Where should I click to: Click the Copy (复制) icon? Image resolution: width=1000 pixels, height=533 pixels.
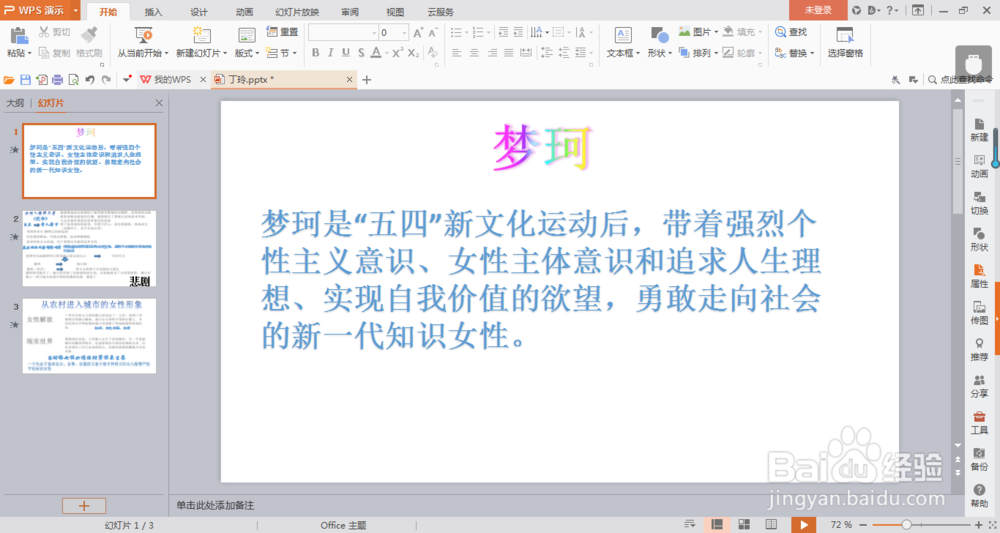point(44,53)
